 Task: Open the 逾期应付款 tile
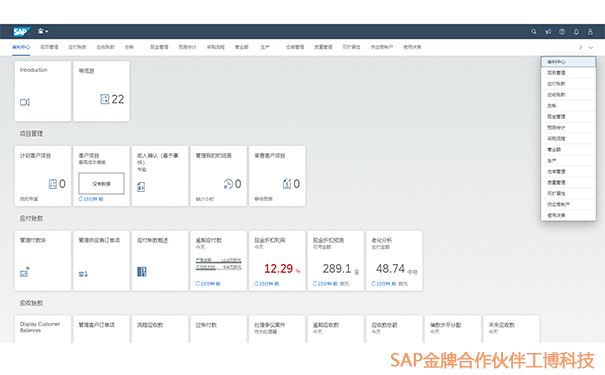pos(218,261)
